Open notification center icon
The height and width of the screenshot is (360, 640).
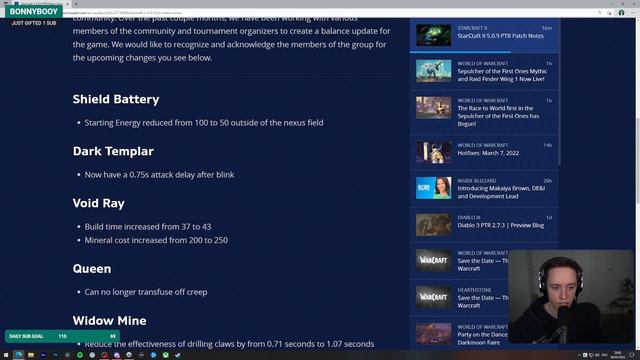(632, 355)
